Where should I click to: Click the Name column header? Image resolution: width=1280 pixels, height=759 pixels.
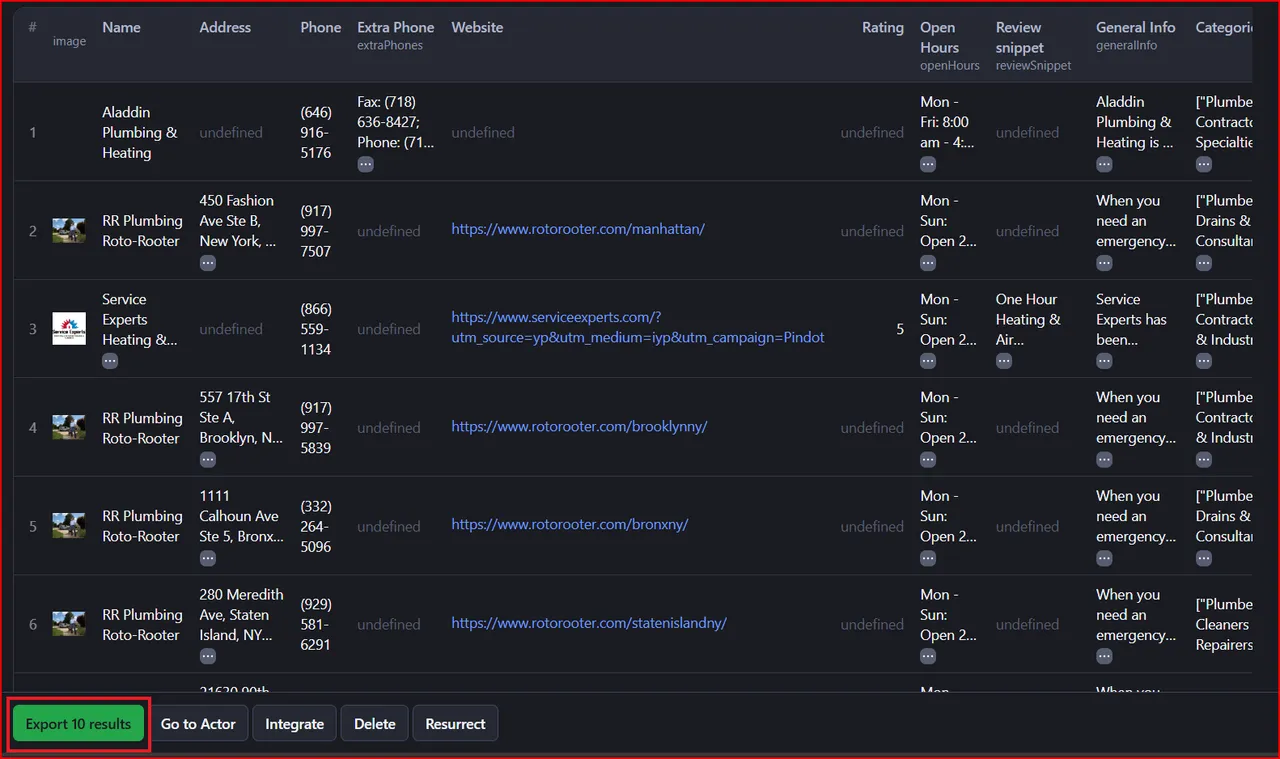(121, 28)
